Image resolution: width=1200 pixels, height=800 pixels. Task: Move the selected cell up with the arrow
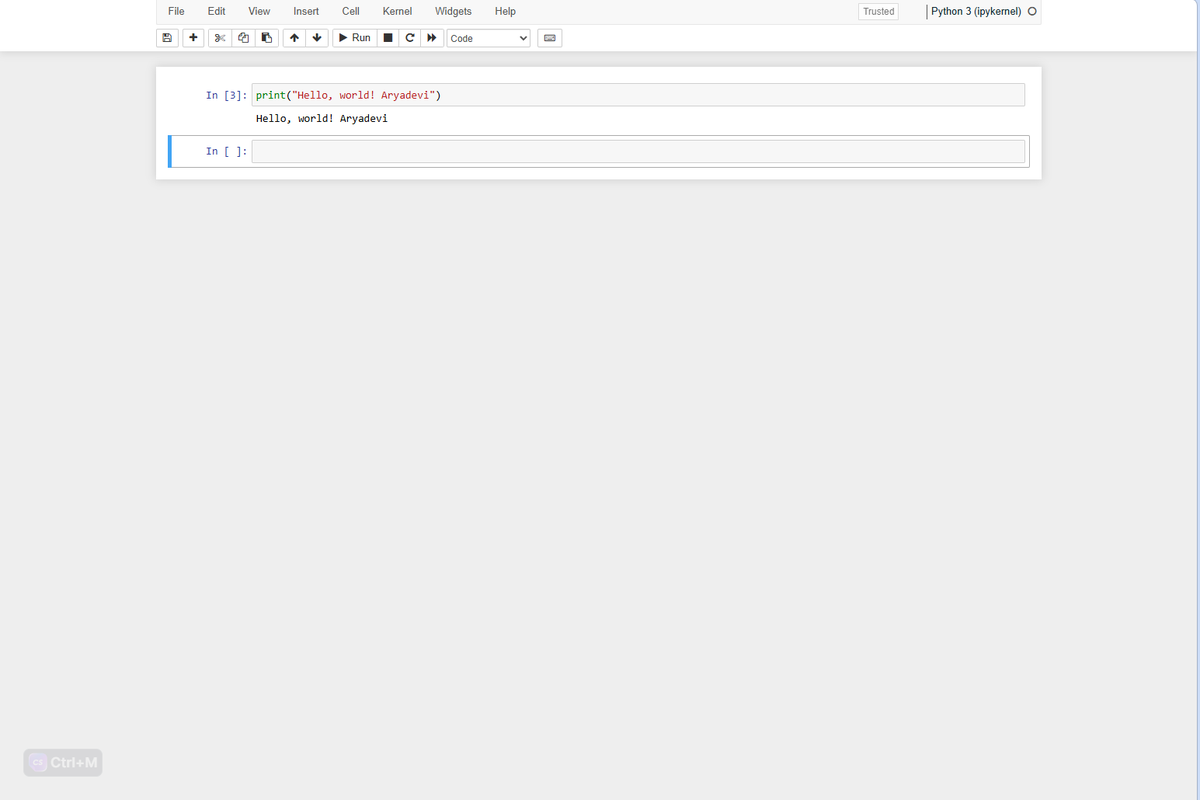pyautogui.click(x=294, y=38)
